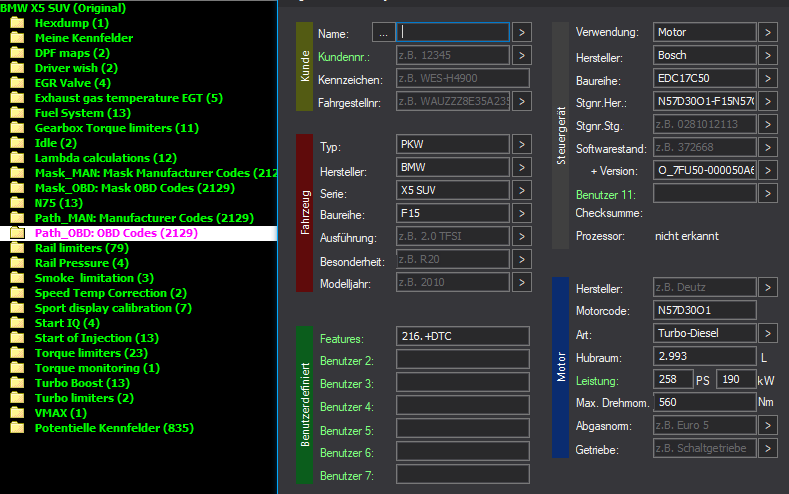Select highlighted Path_OBD: OBD Codes (2129)
The width and height of the screenshot is (789, 494).
click(116, 233)
